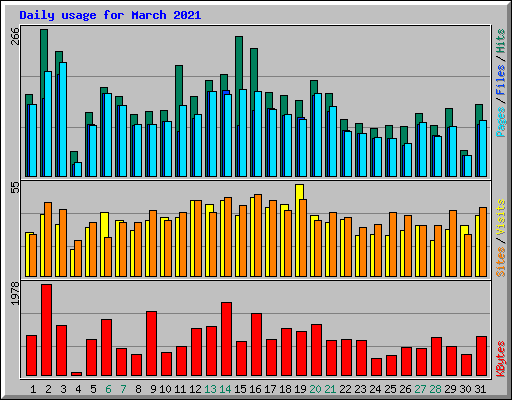Viewport: 512px width, 400px height.
Task: Select the red KBytes bar for day 24
Action: tap(377, 367)
